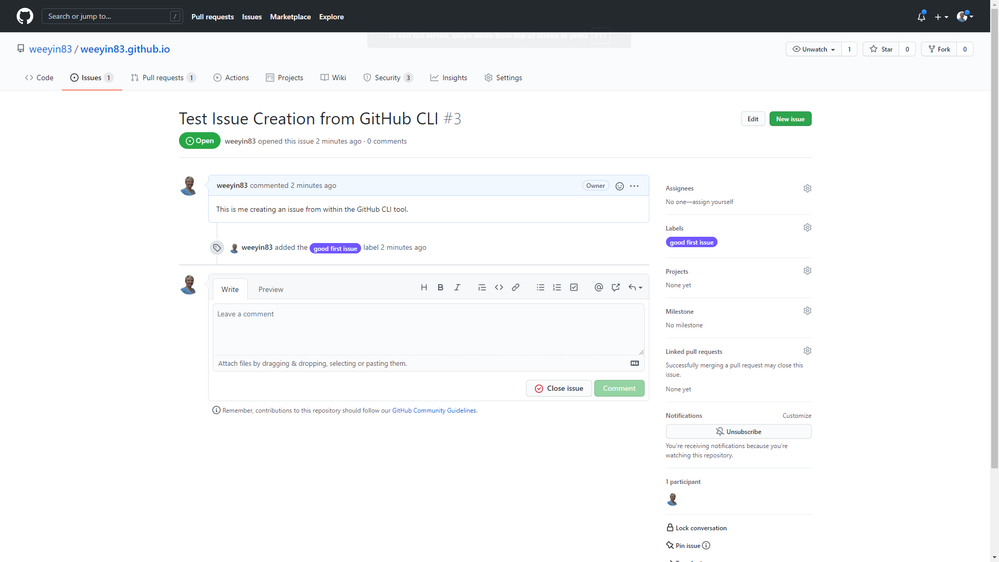Open the participant avatar
Image resolution: width=999 pixels, height=562 pixels.
click(x=672, y=500)
